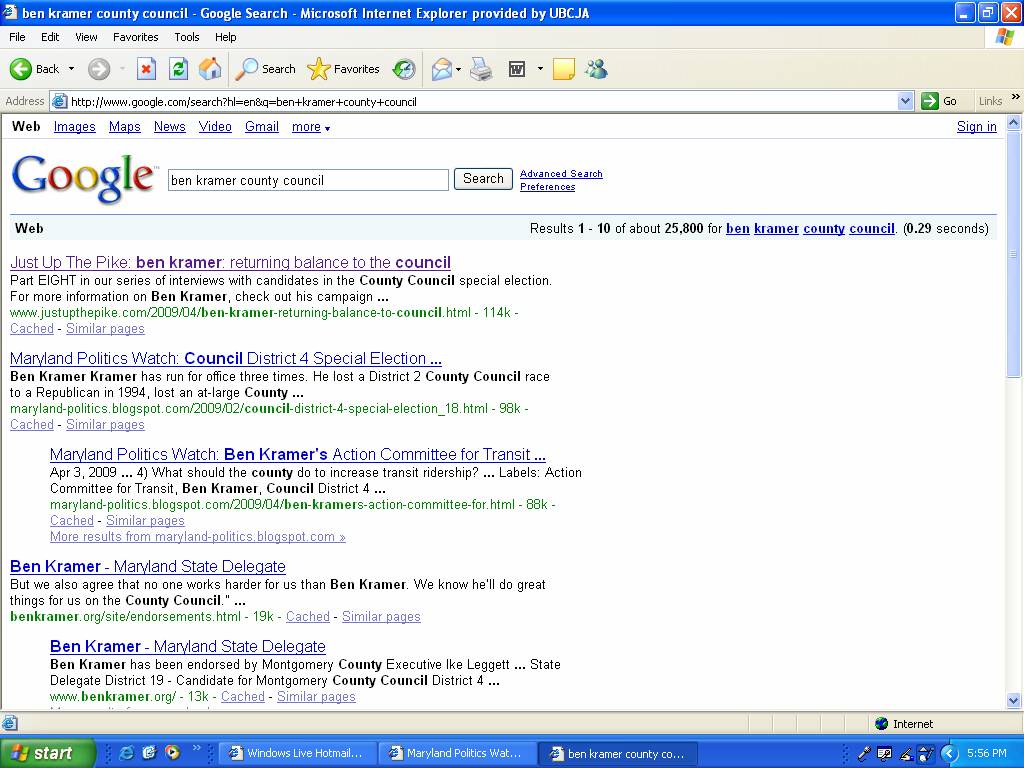
Task: Open the File menu
Action: (17, 37)
